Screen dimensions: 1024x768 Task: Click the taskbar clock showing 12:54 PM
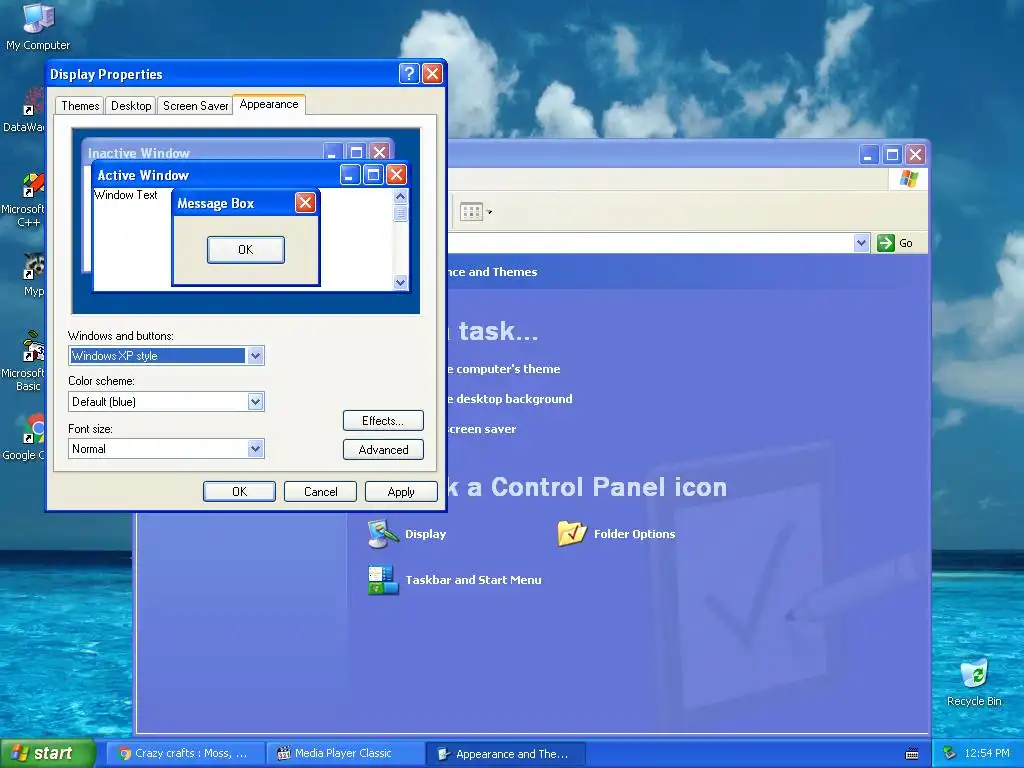tap(986, 753)
